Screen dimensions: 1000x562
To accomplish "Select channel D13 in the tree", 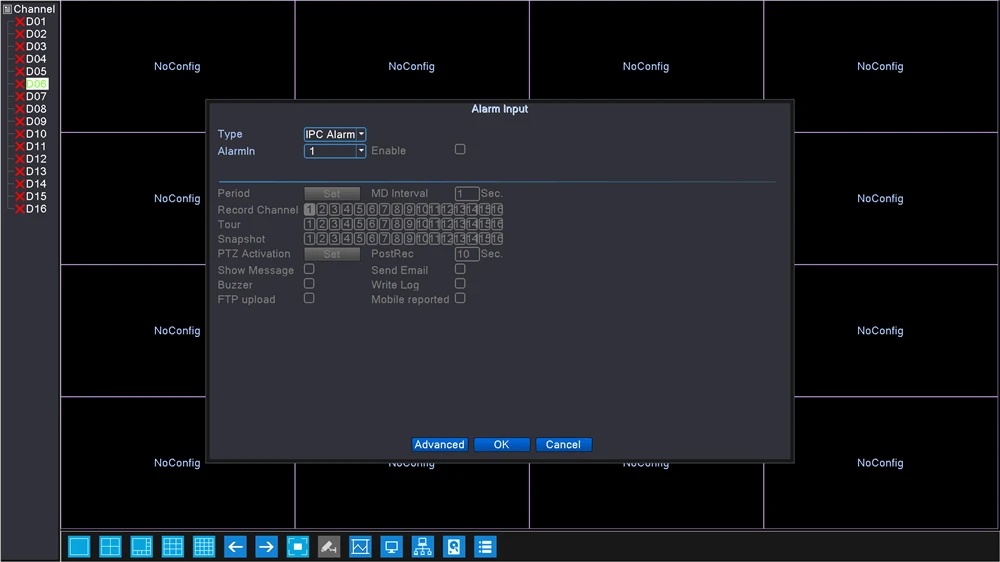I will coord(36,172).
